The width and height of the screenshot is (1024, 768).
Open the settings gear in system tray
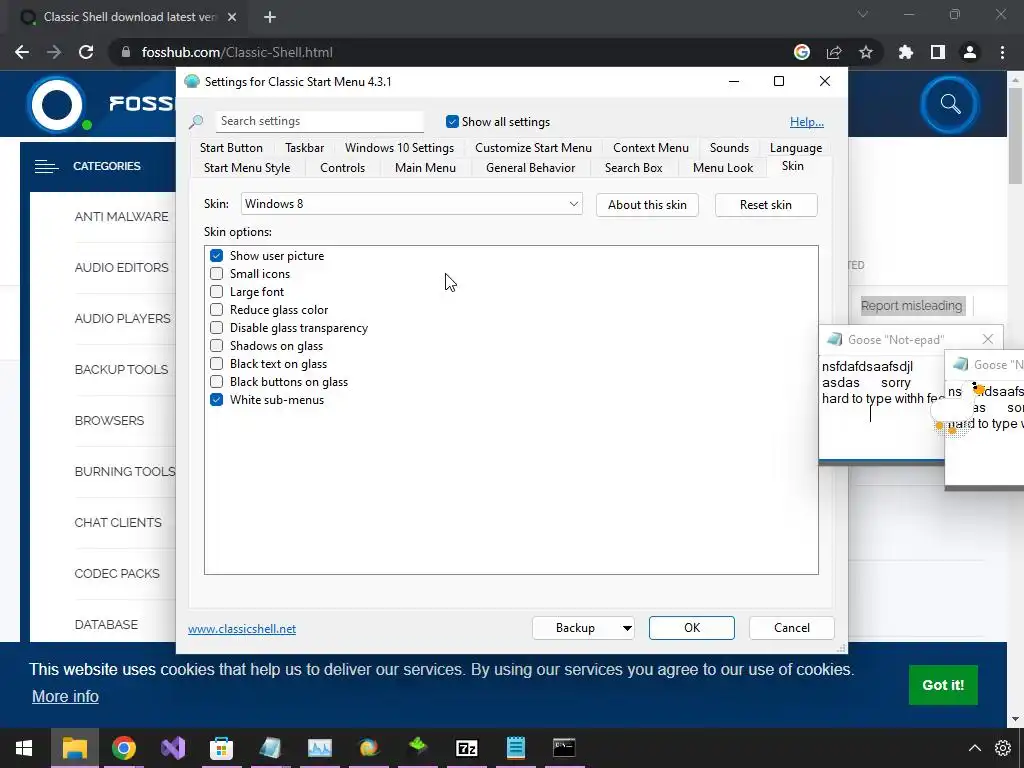pyautogui.click(x=1003, y=748)
